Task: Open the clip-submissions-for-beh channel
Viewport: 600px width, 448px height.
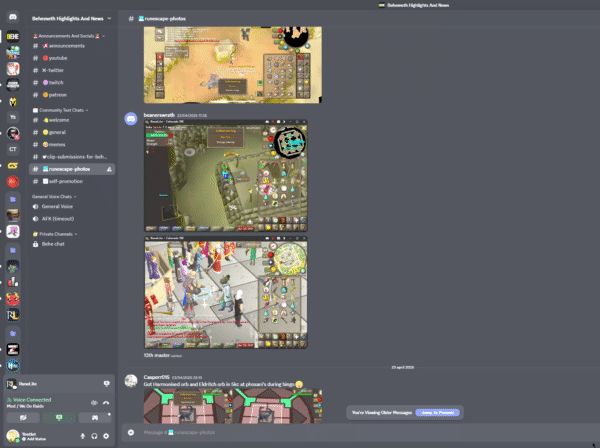Action: 72,157
